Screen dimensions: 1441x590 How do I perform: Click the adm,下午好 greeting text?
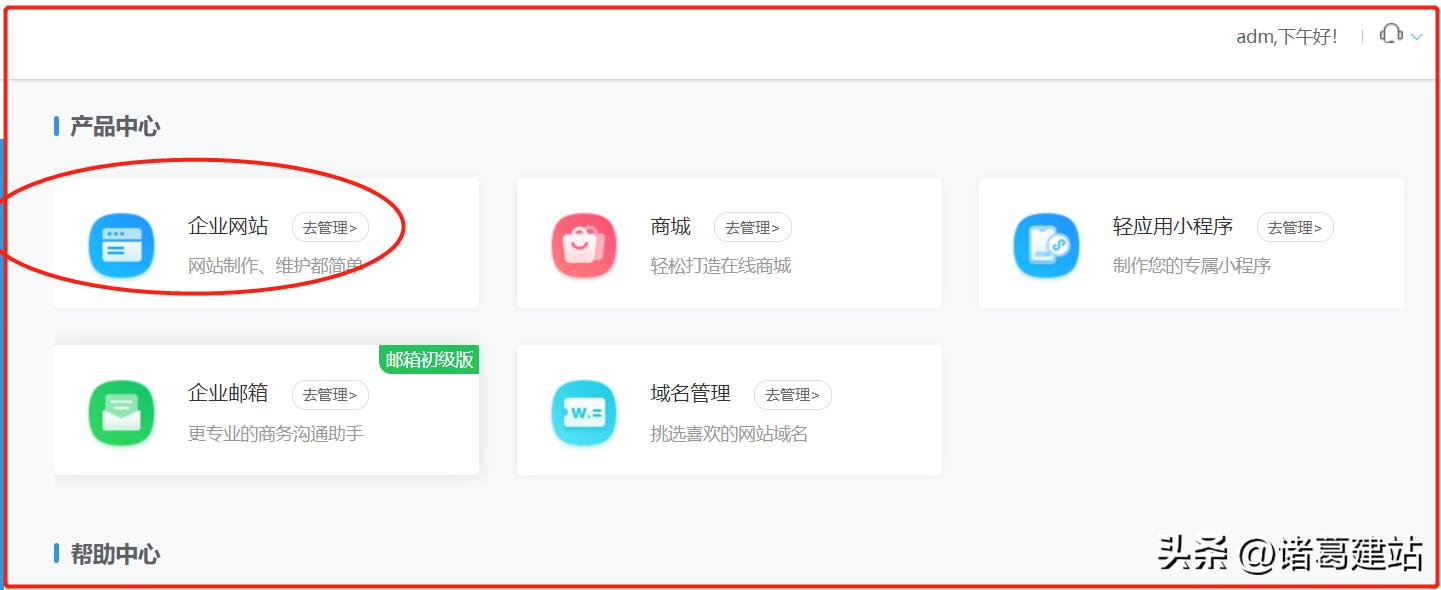point(1287,37)
